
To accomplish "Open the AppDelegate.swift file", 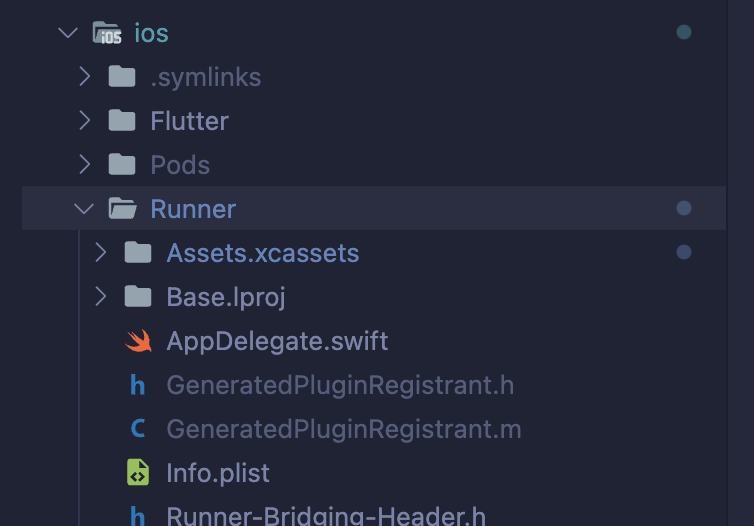I will [x=277, y=341].
